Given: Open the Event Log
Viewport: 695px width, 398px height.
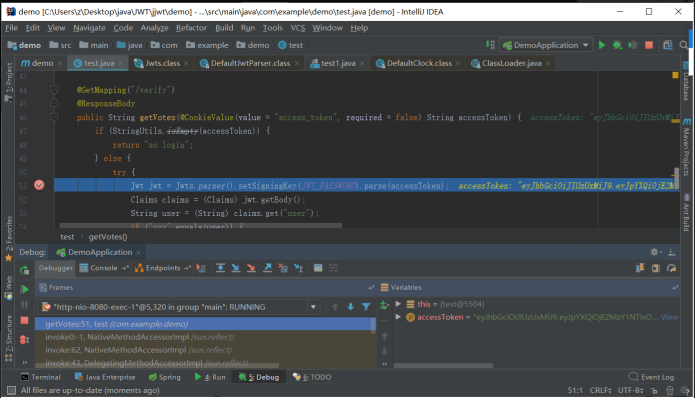Looking at the screenshot, I should point(652,377).
